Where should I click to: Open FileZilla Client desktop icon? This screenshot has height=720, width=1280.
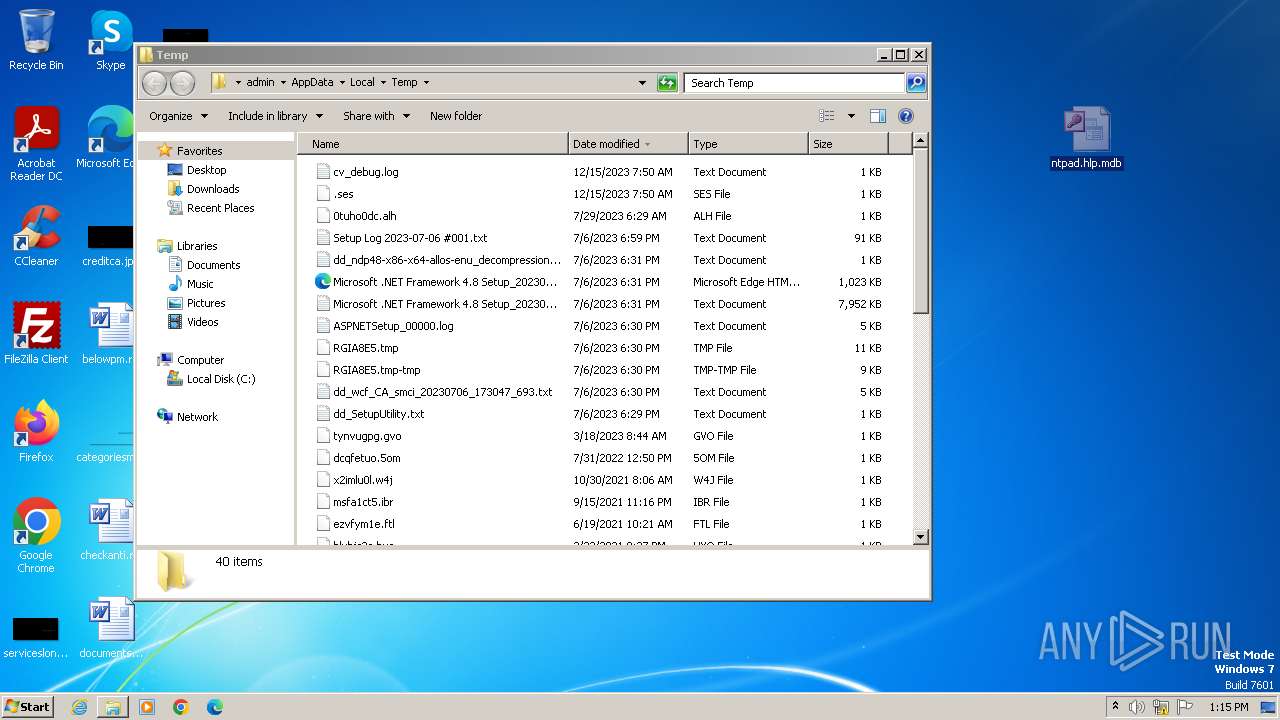click(x=36, y=334)
